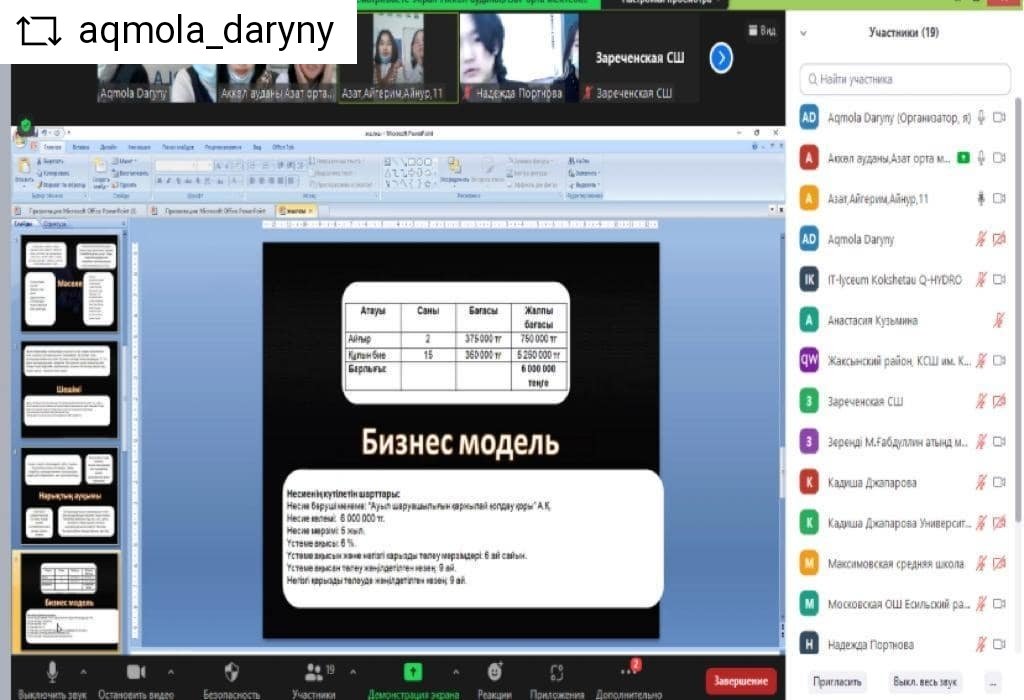Click IK avatar of IT-lyceum Kokshetau

[x=809, y=279]
